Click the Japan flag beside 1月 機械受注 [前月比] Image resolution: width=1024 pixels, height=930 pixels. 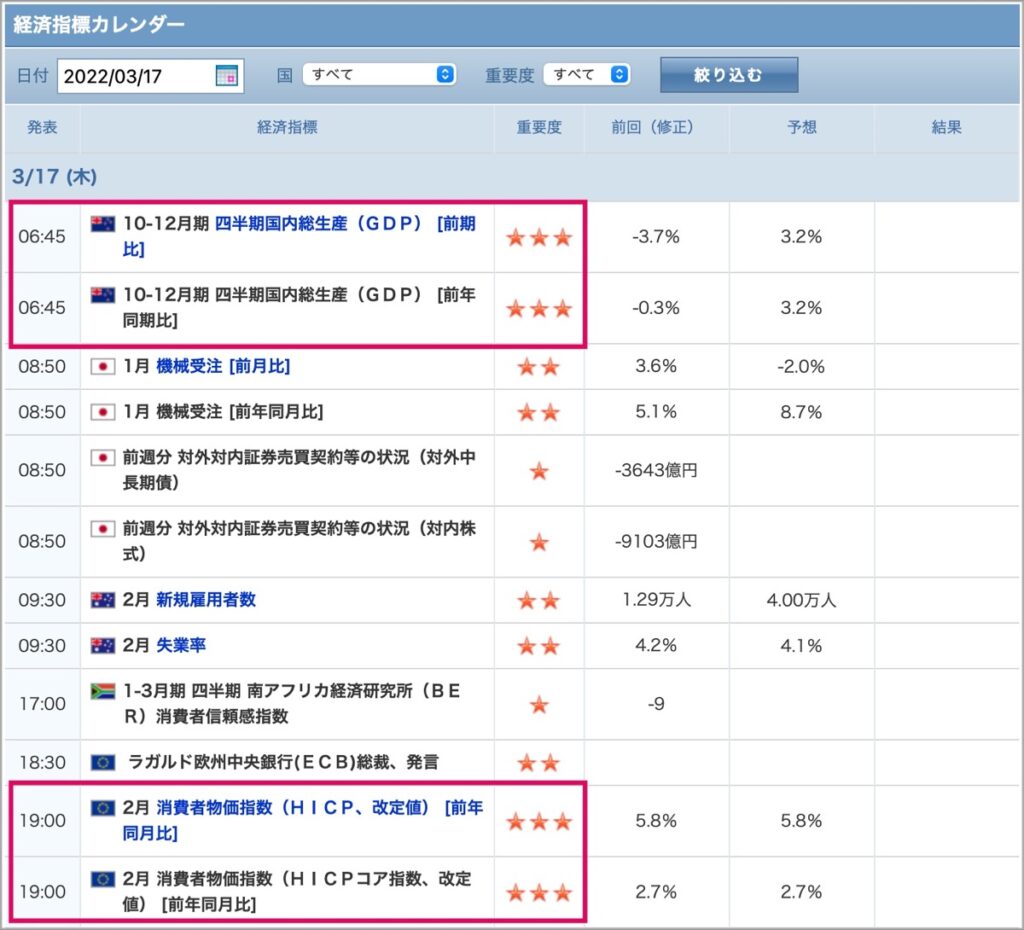click(x=103, y=366)
